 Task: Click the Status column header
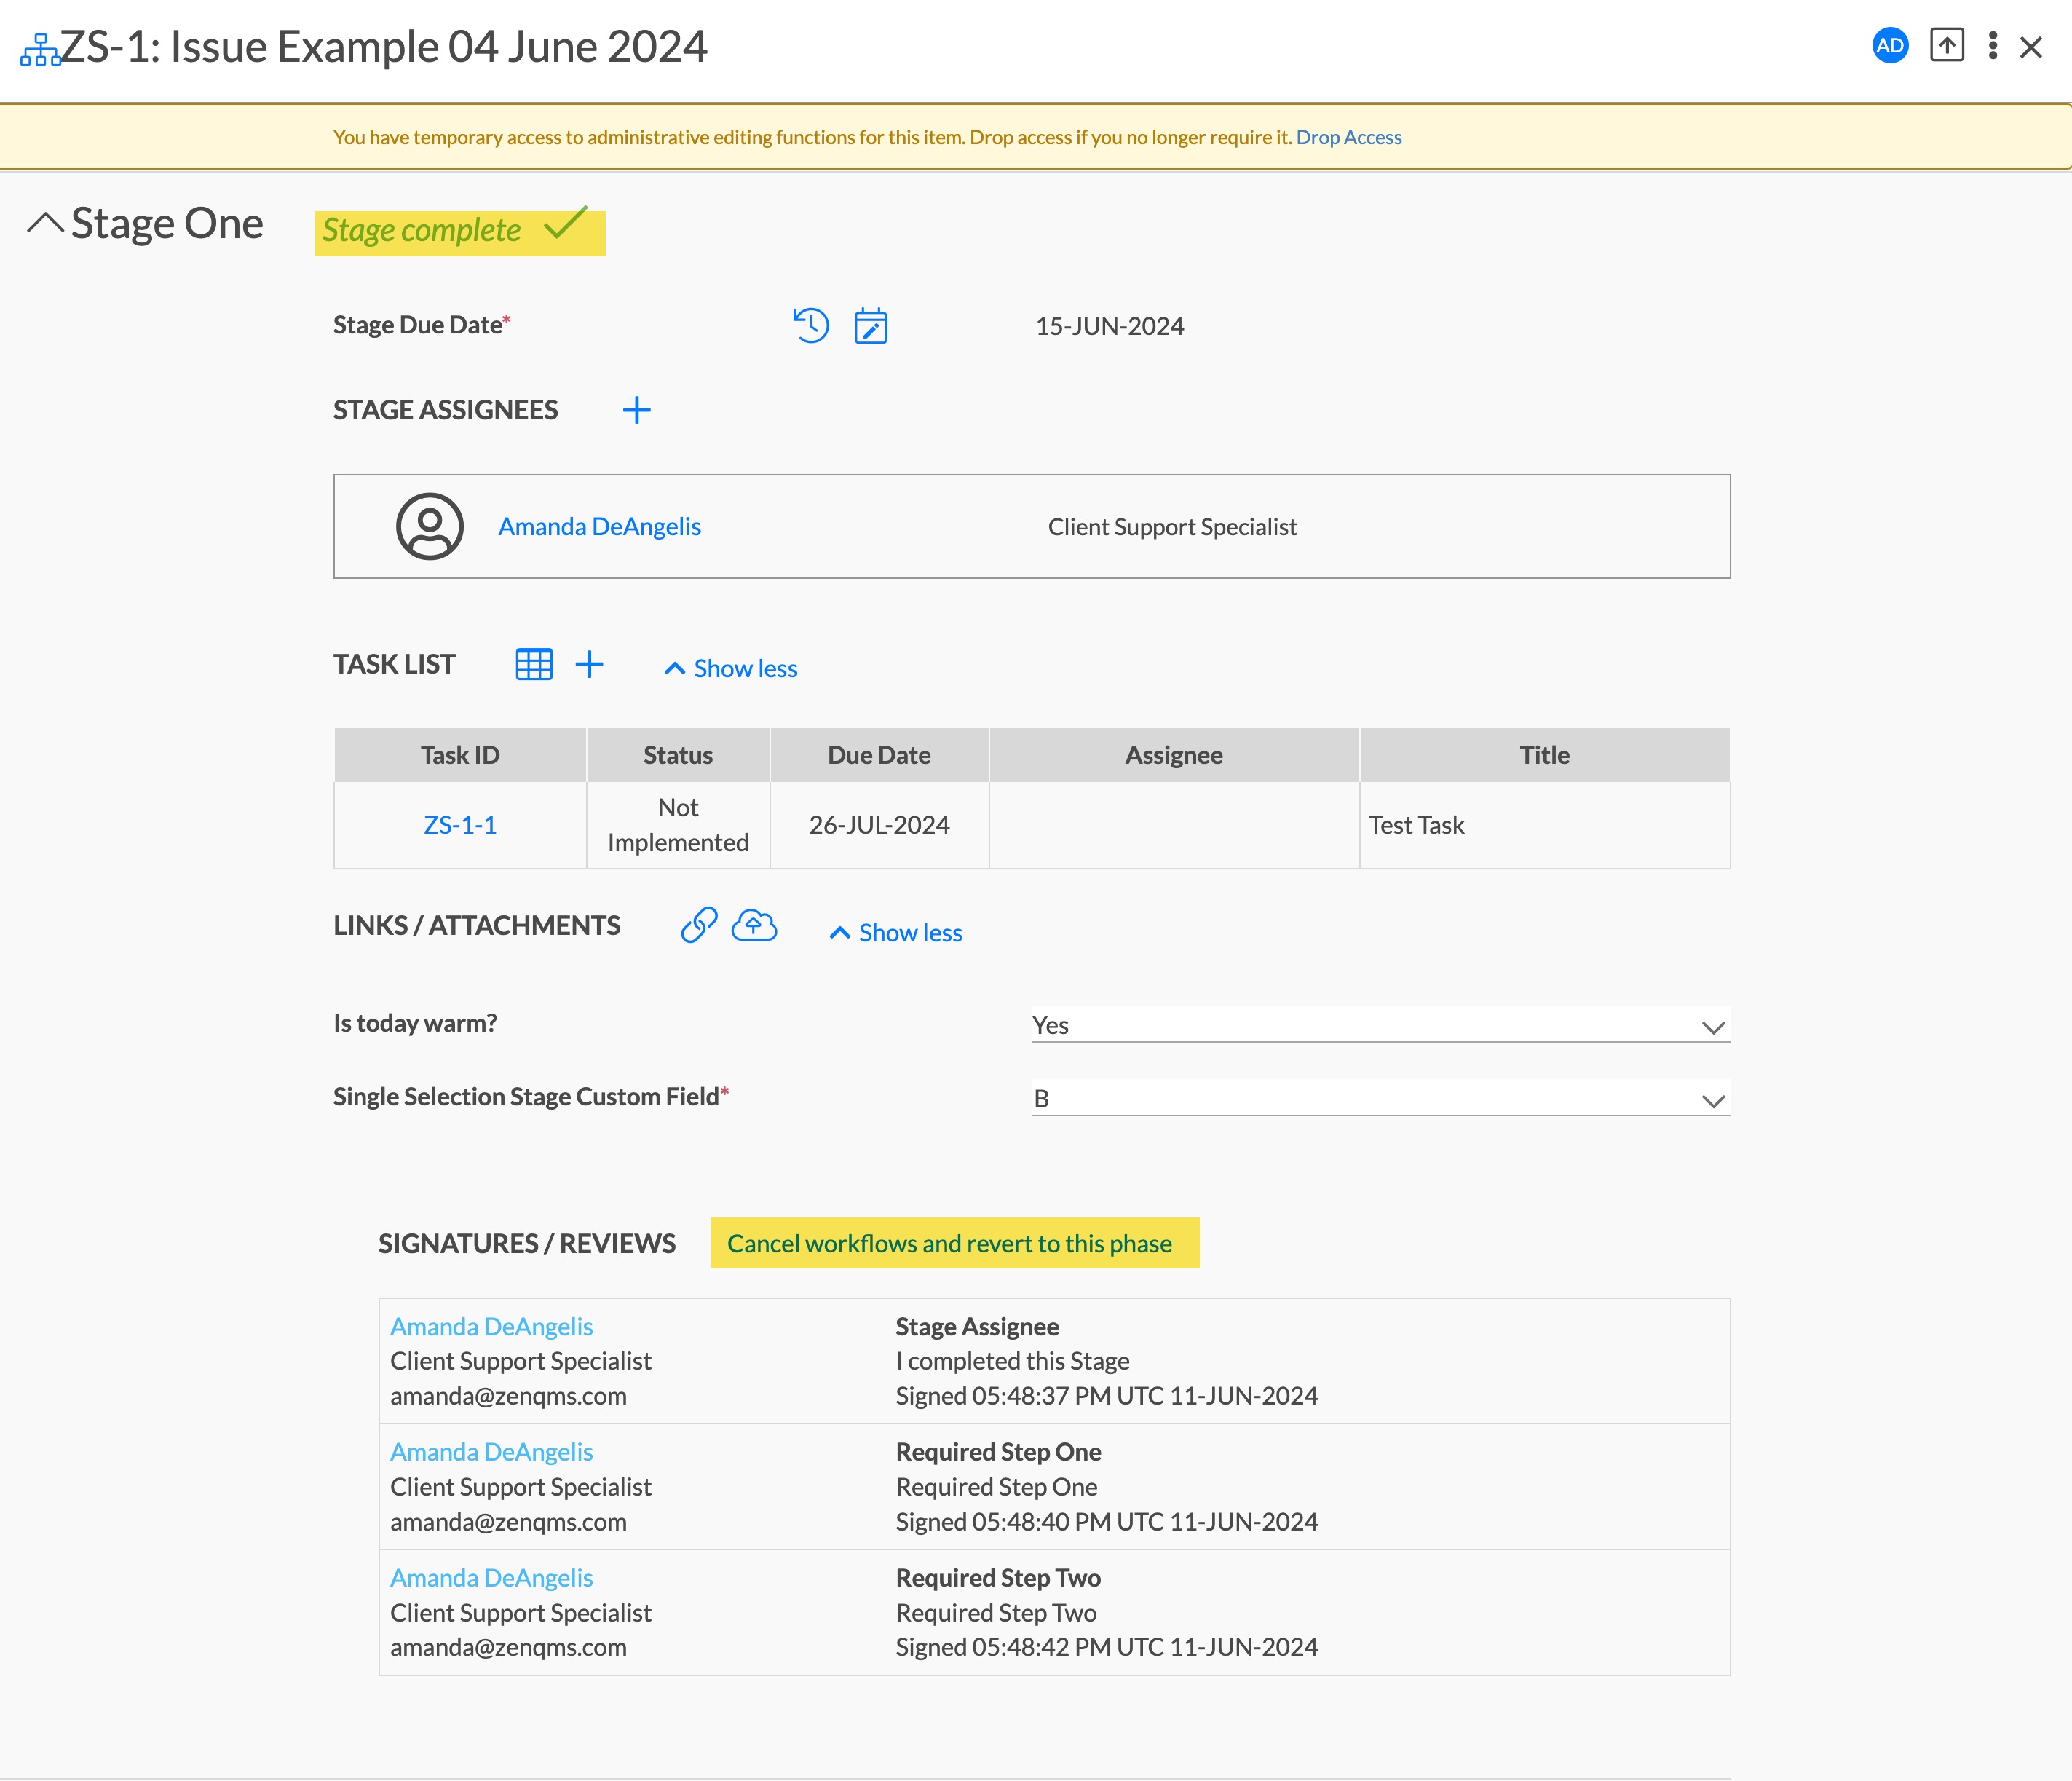677,755
